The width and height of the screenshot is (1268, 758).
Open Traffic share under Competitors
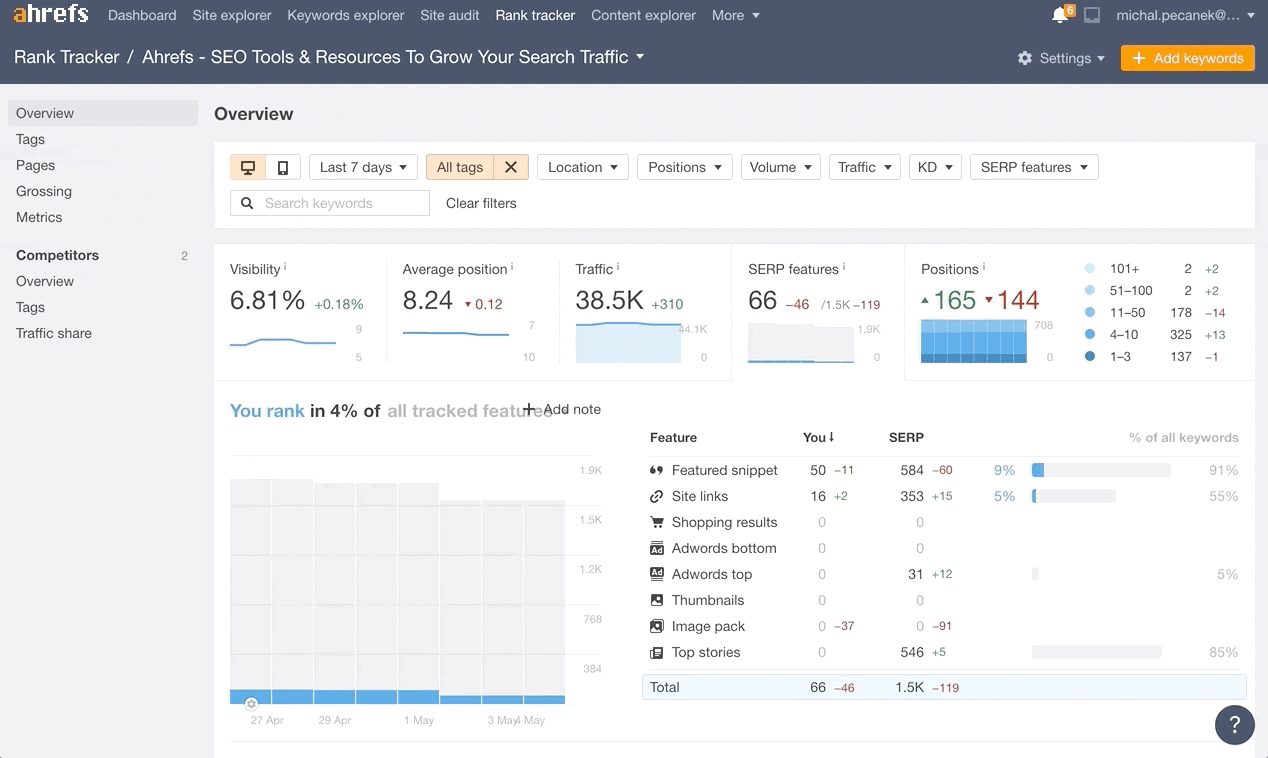(54, 333)
